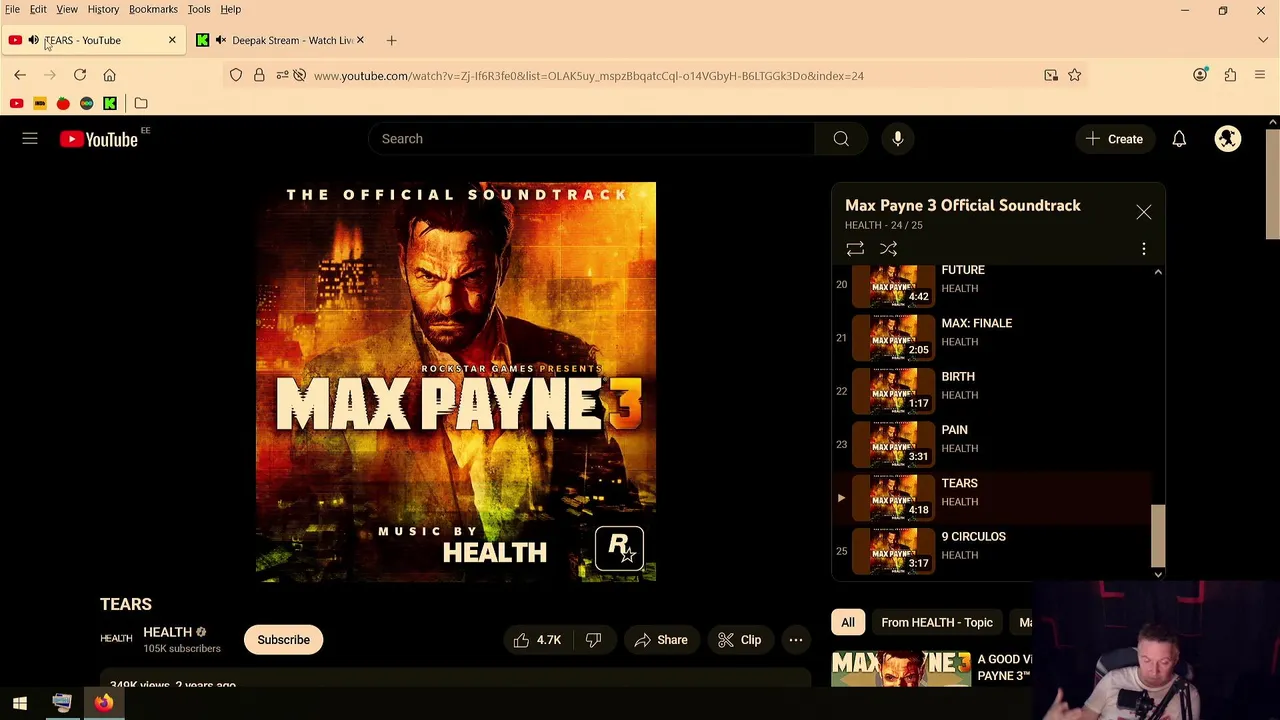Close the Max Payne 3 playlist panel
This screenshot has height=720, width=1280.
pos(1144,212)
